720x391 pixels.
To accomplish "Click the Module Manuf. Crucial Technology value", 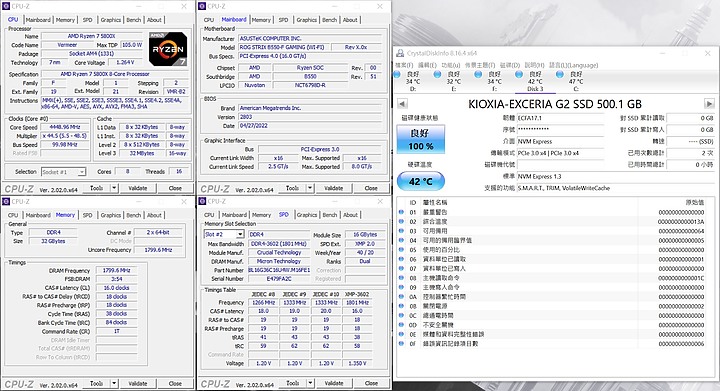I will [x=279, y=252].
